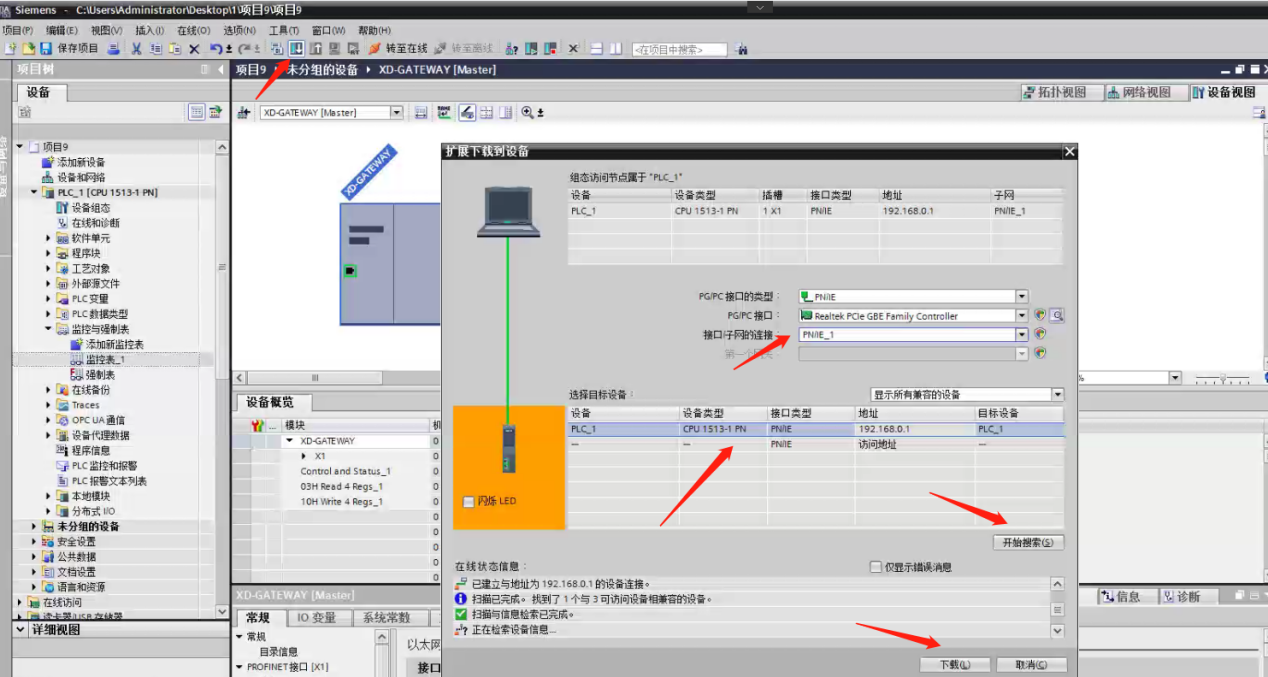Open the 在线(O) menu
1268x677 pixels.
[x=194, y=30]
